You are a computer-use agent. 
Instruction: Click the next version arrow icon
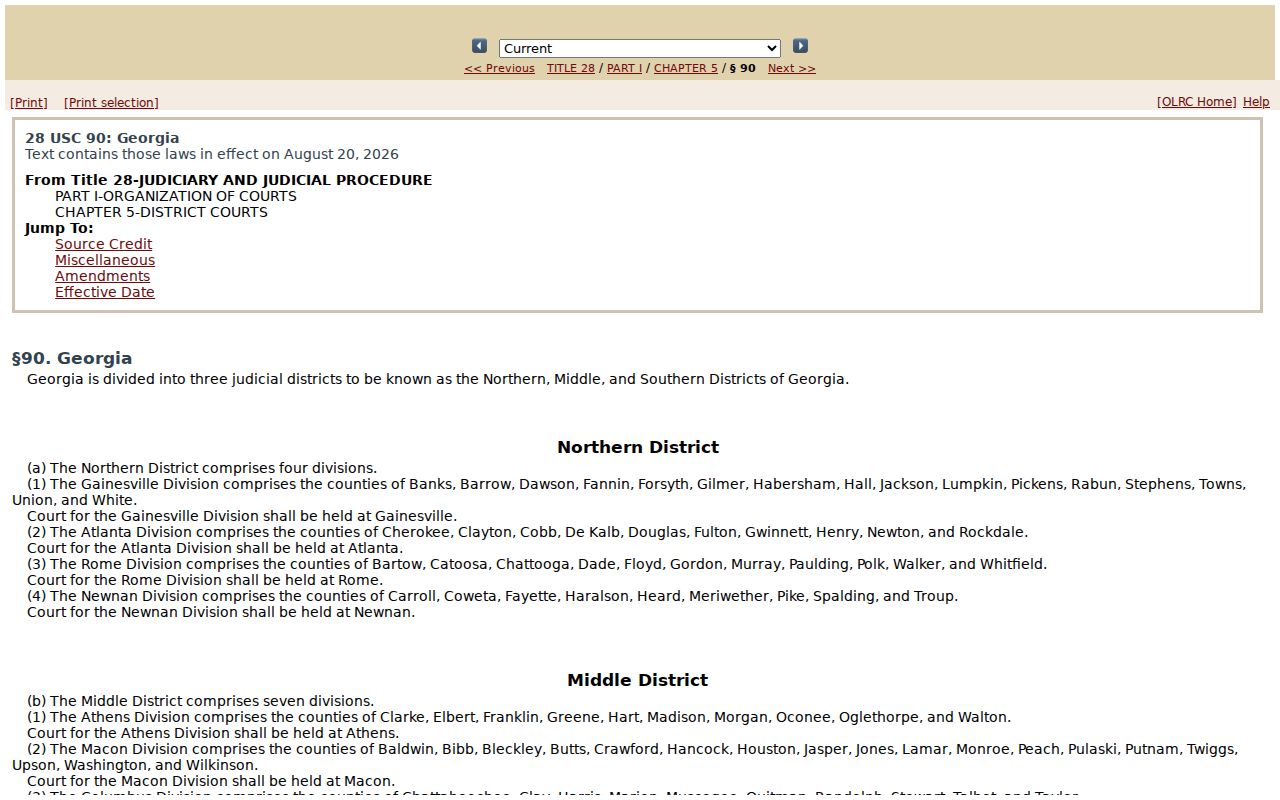click(x=800, y=46)
